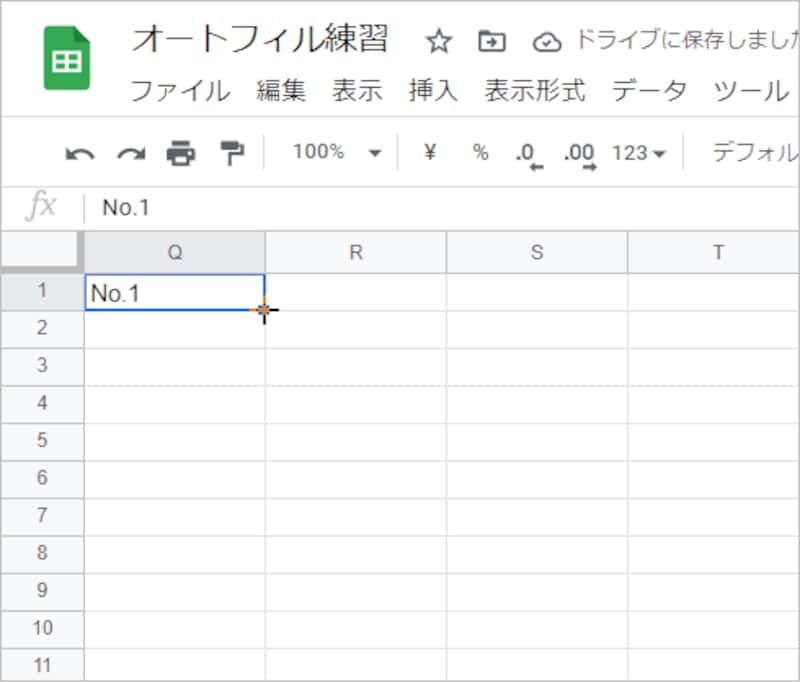Screen dimensions: 800x682
Task: Open the データ menu
Action: [x=649, y=91]
